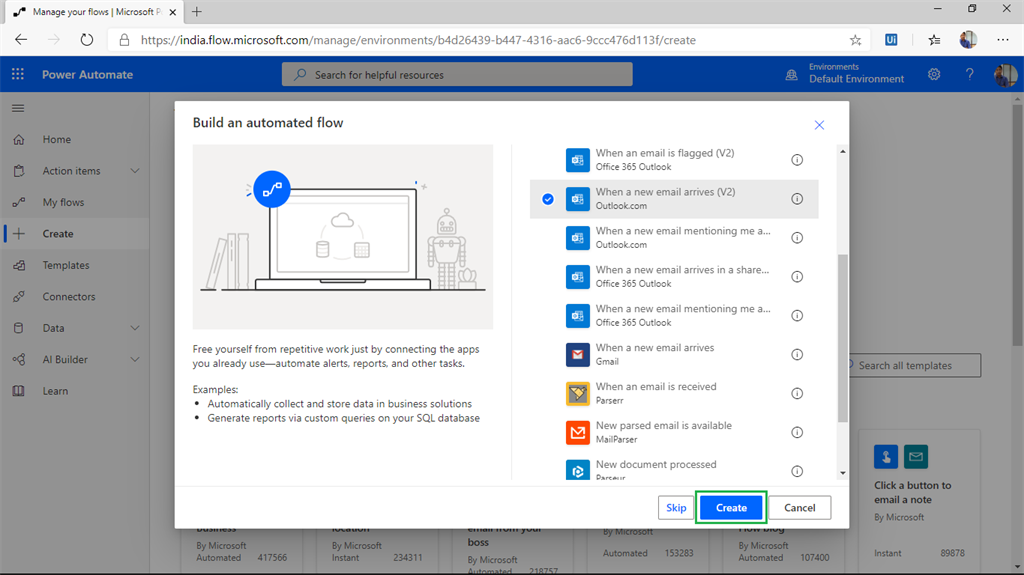
Task: Open Settings gear in Power Automate header
Action: pos(934,74)
